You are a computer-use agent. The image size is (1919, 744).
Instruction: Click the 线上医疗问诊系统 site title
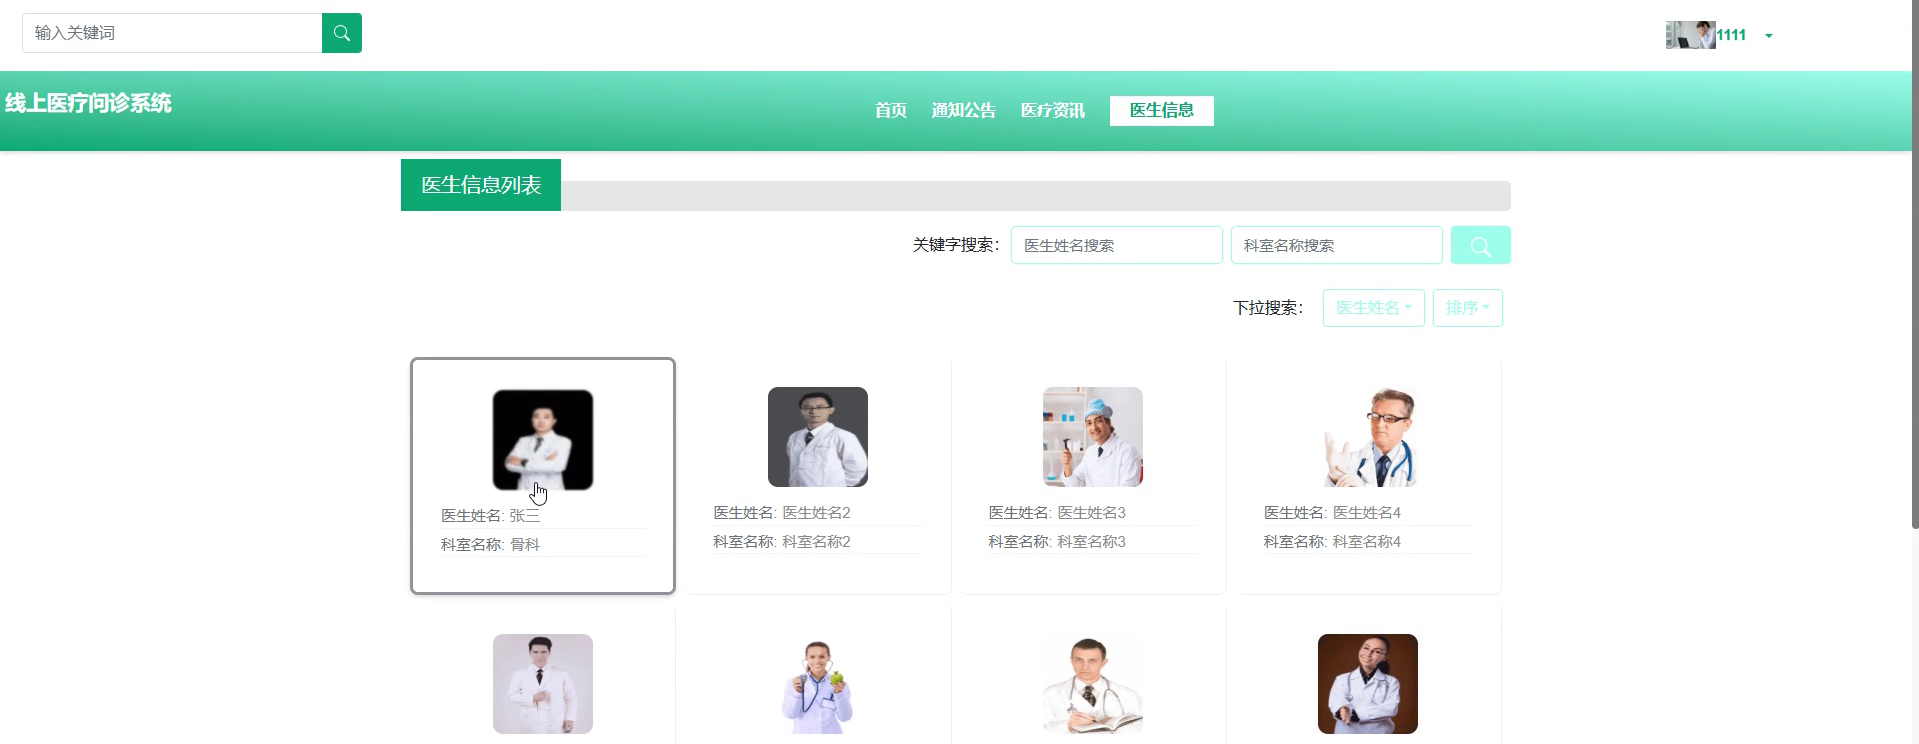[x=88, y=103]
